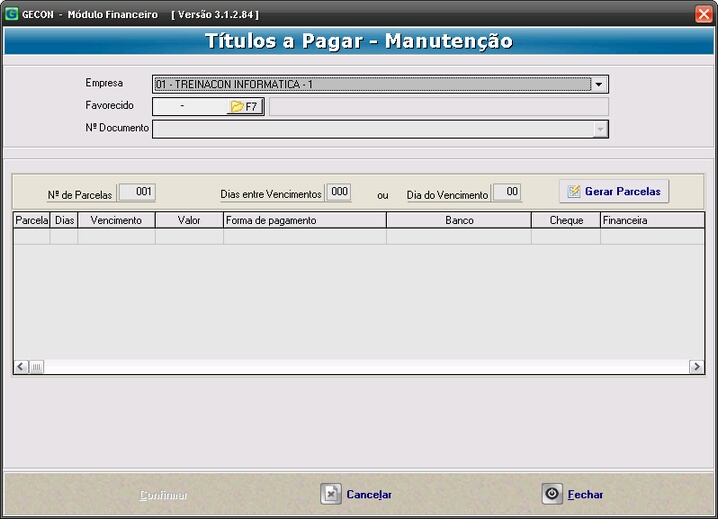Click the Fechar button
Screen dimensions: 718x519
click(572, 494)
